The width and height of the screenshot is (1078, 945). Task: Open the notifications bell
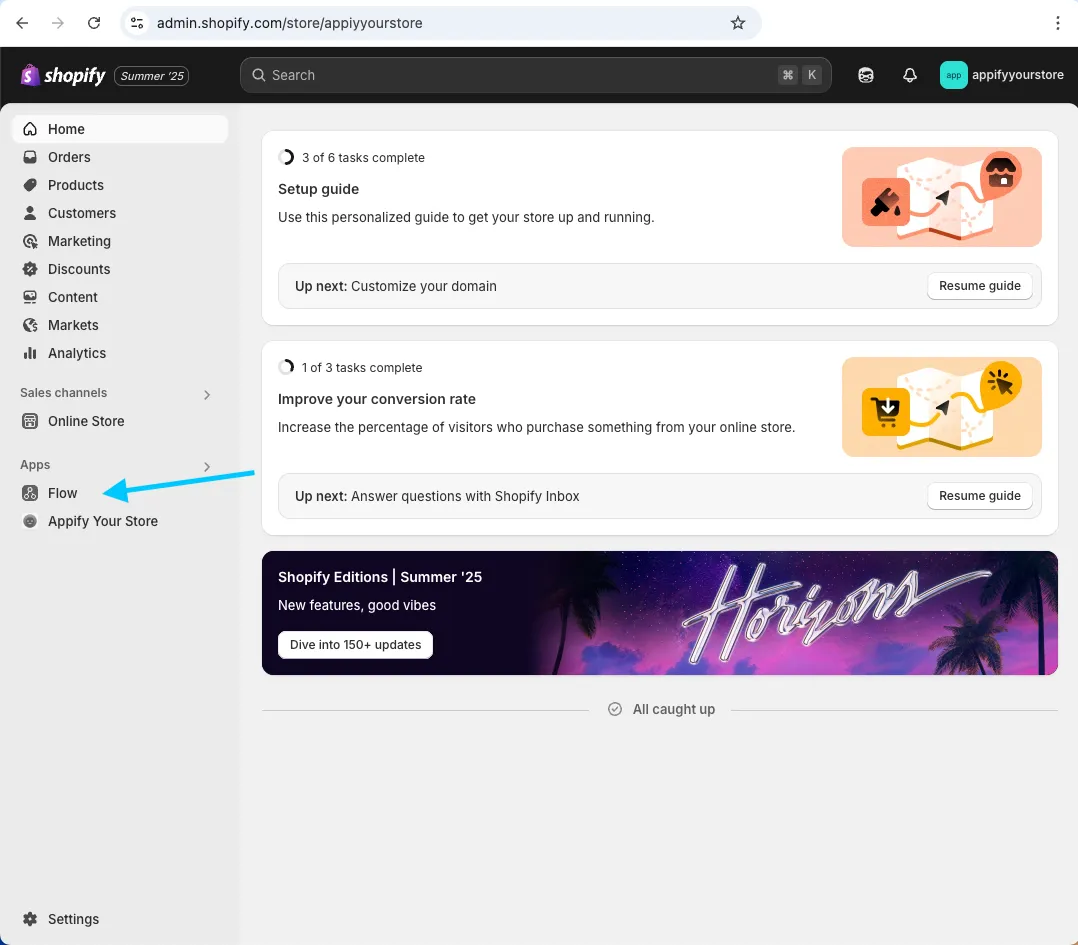coord(910,75)
